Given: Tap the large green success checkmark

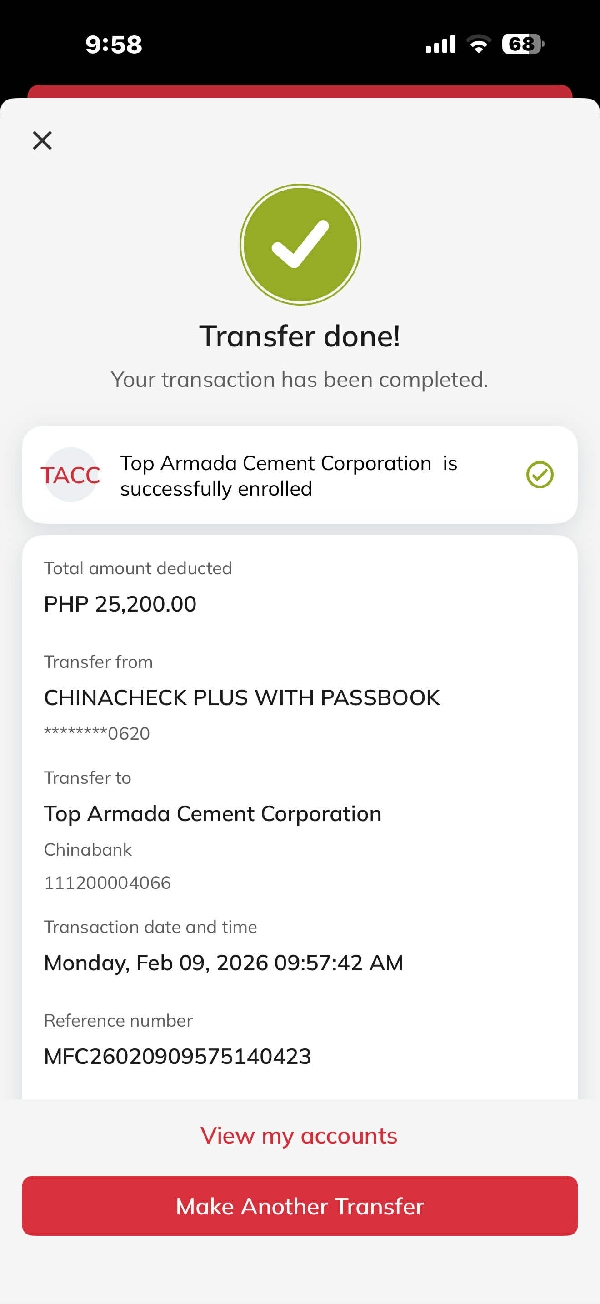Looking at the screenshot, I should pyautogui.click(x=300, y=244).
